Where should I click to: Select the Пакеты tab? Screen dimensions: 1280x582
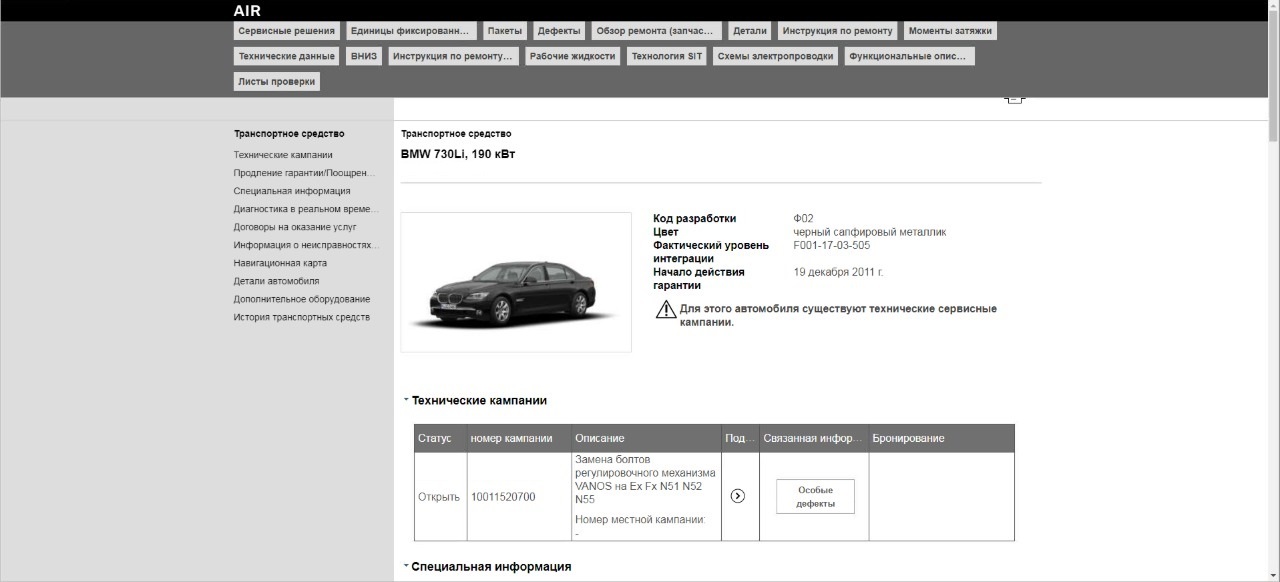point(504,31)
